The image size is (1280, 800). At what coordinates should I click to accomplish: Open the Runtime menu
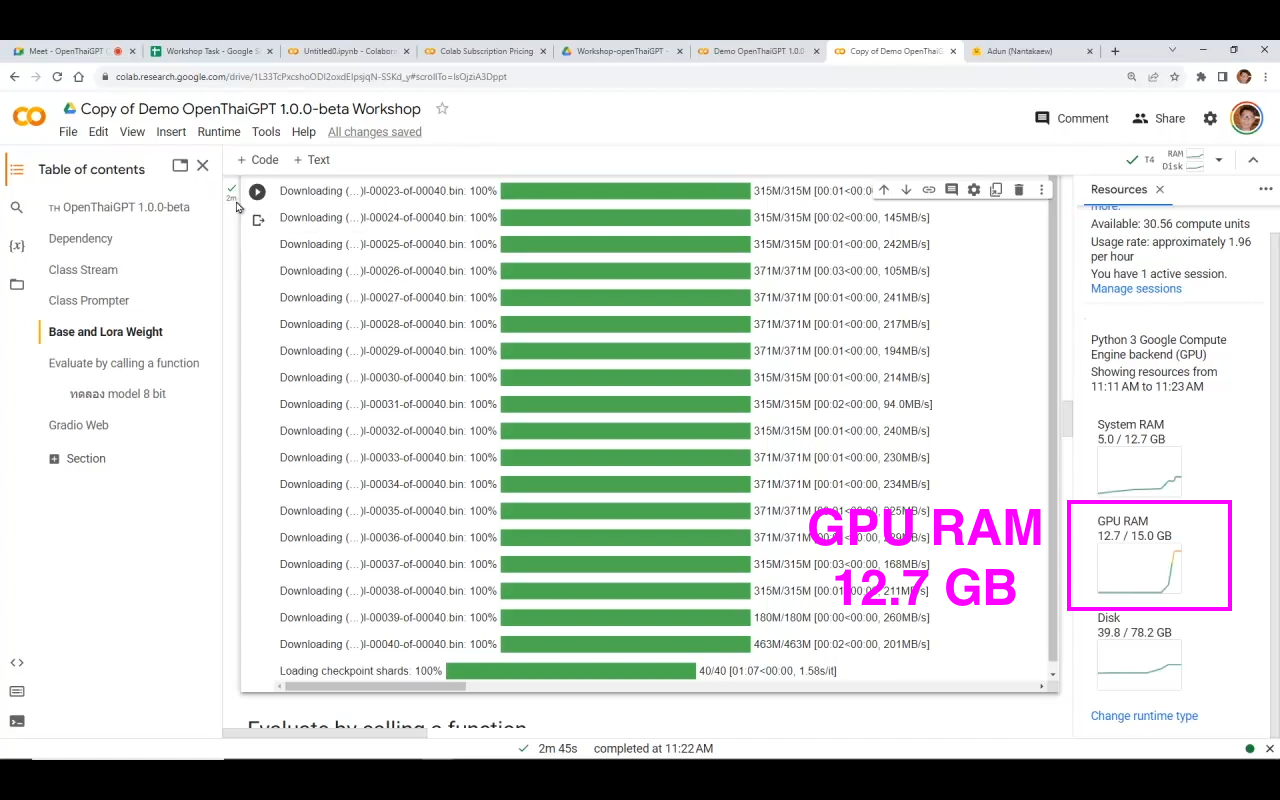219,132
